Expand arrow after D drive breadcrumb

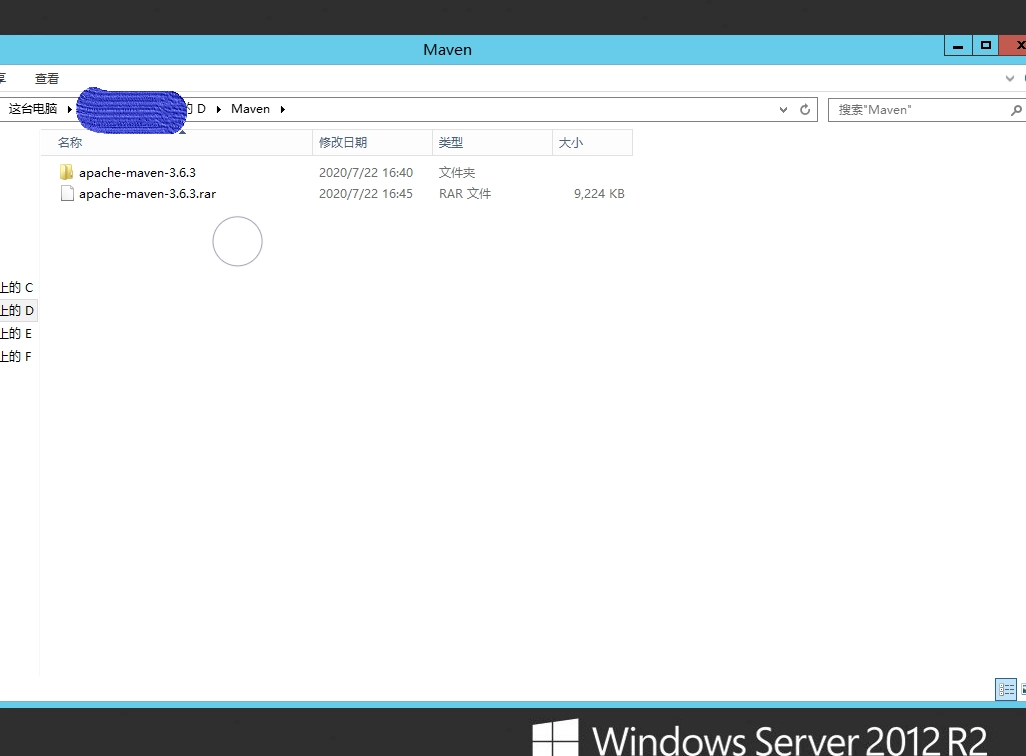coord(218,109)
